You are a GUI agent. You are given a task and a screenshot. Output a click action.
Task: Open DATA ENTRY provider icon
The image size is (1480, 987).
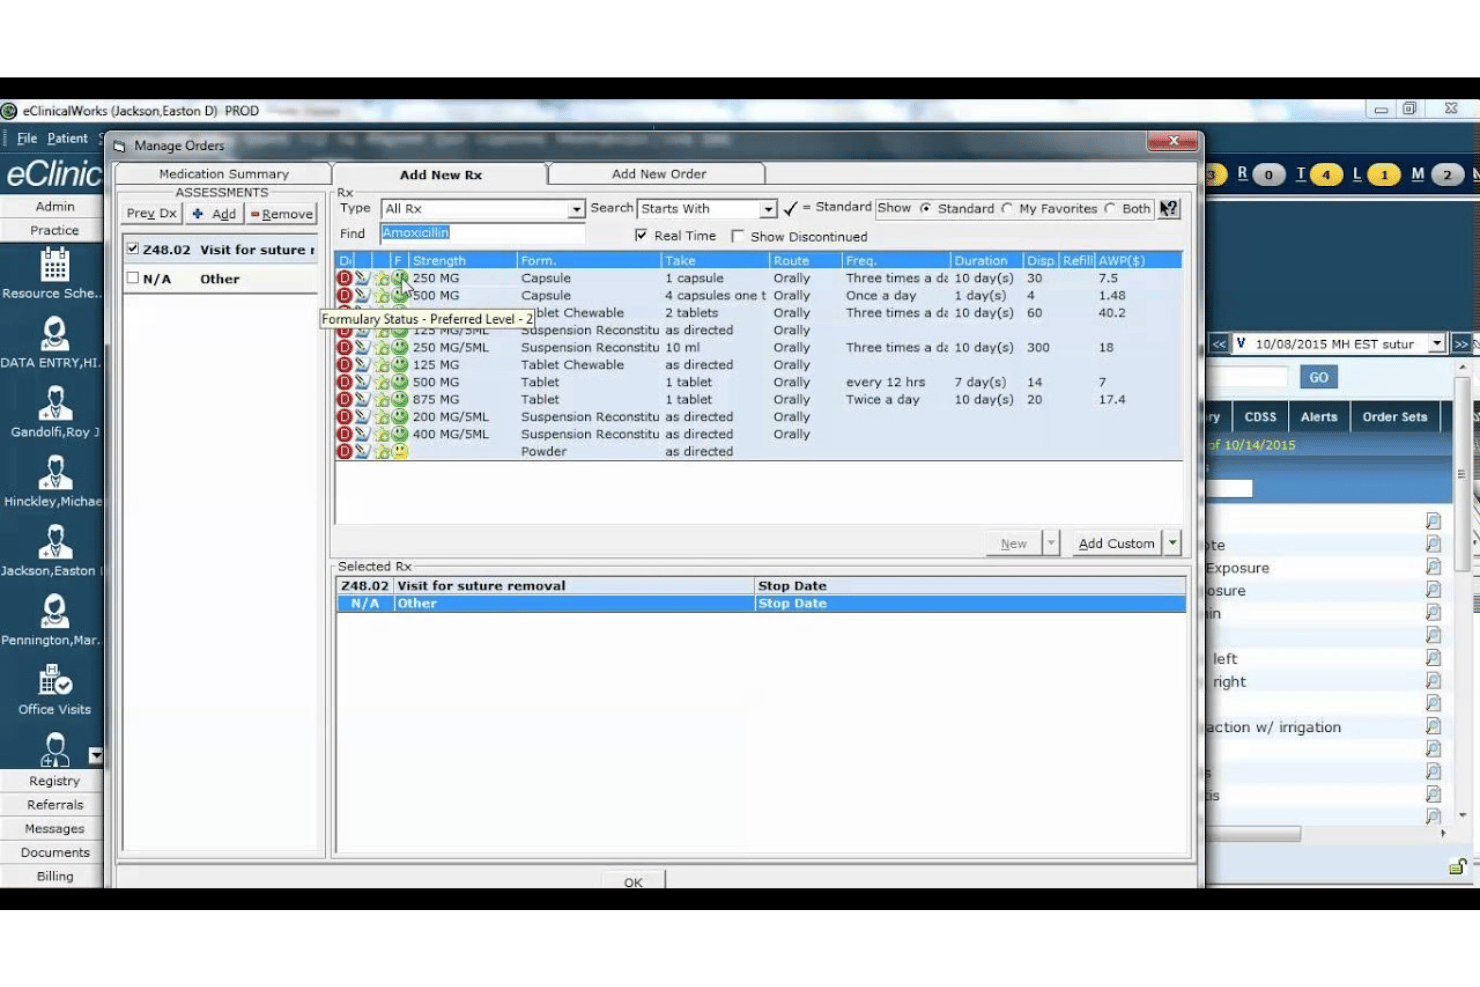pos(54,334)
